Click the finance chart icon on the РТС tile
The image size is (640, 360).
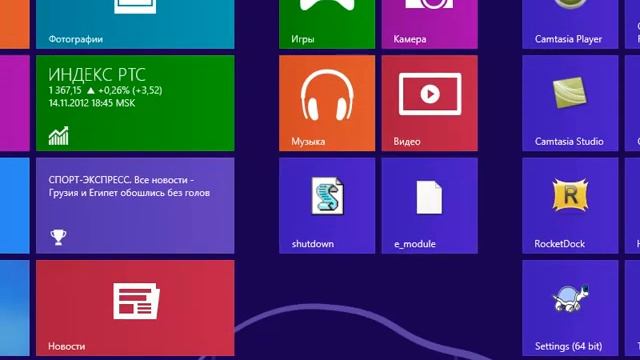[59, 136]
